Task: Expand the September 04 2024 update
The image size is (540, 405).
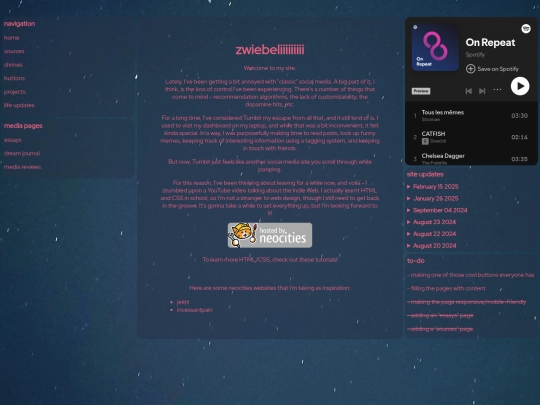Action: point(437,210)
